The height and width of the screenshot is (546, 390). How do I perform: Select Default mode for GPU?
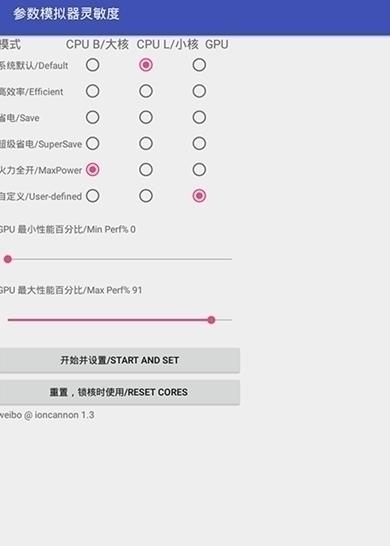coord(199,65)
